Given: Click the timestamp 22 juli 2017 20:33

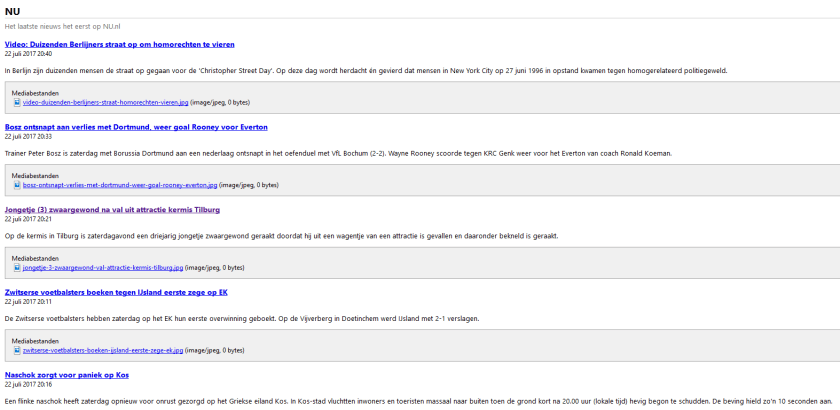Looking at the screenshot, I should pos(28,136).
